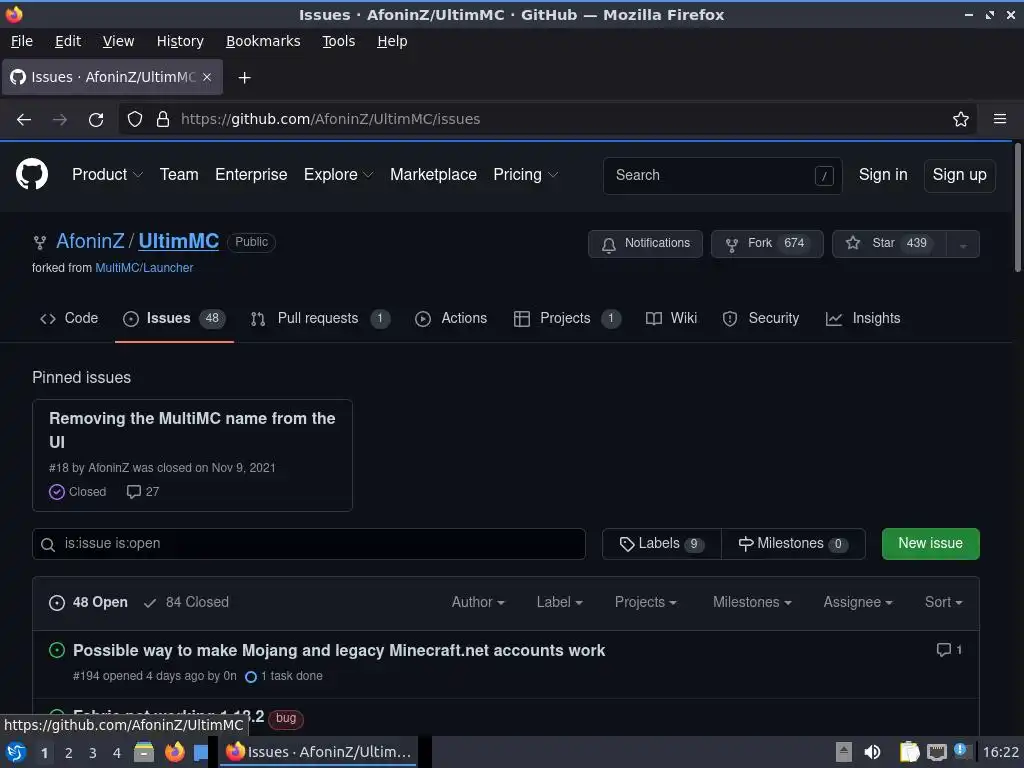Open the Security tab
Viewport: 1024px width, 768px height.
(760, 319)
